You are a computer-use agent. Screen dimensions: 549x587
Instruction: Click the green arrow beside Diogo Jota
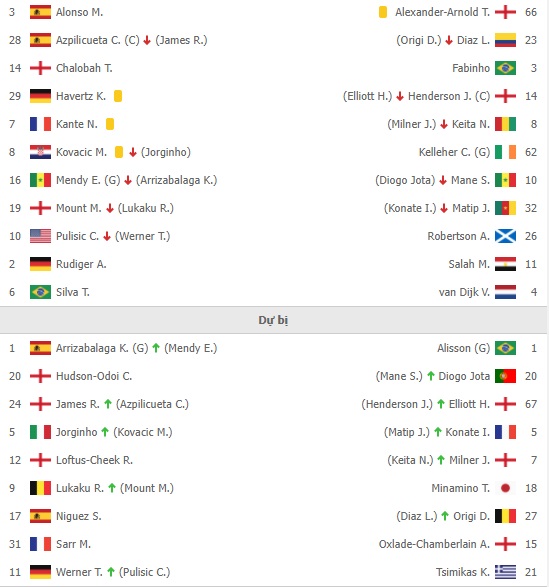[x=431, y=376]
